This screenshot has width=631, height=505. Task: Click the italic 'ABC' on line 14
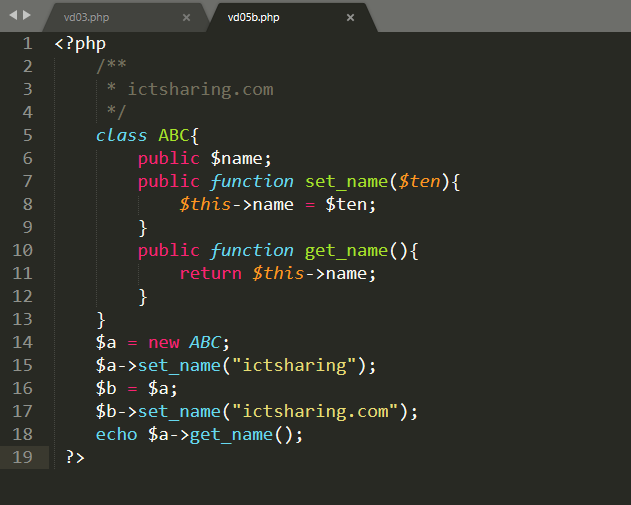pos(205,342)
